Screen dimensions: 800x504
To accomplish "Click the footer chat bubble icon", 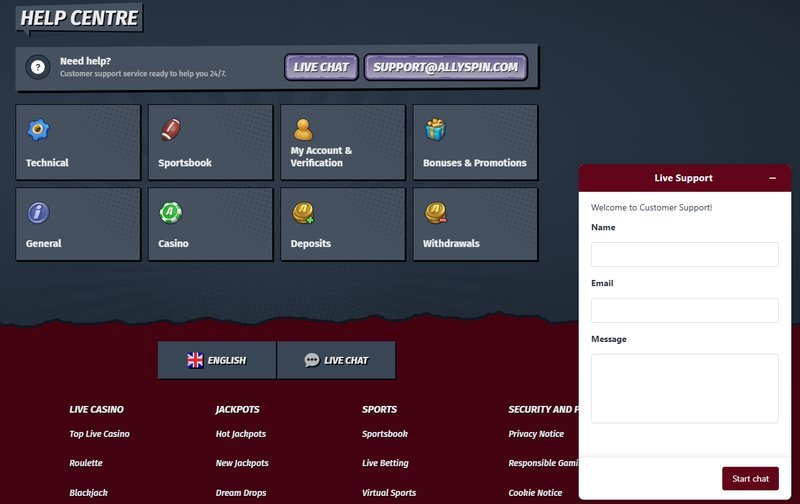I will tap(312, 360).
